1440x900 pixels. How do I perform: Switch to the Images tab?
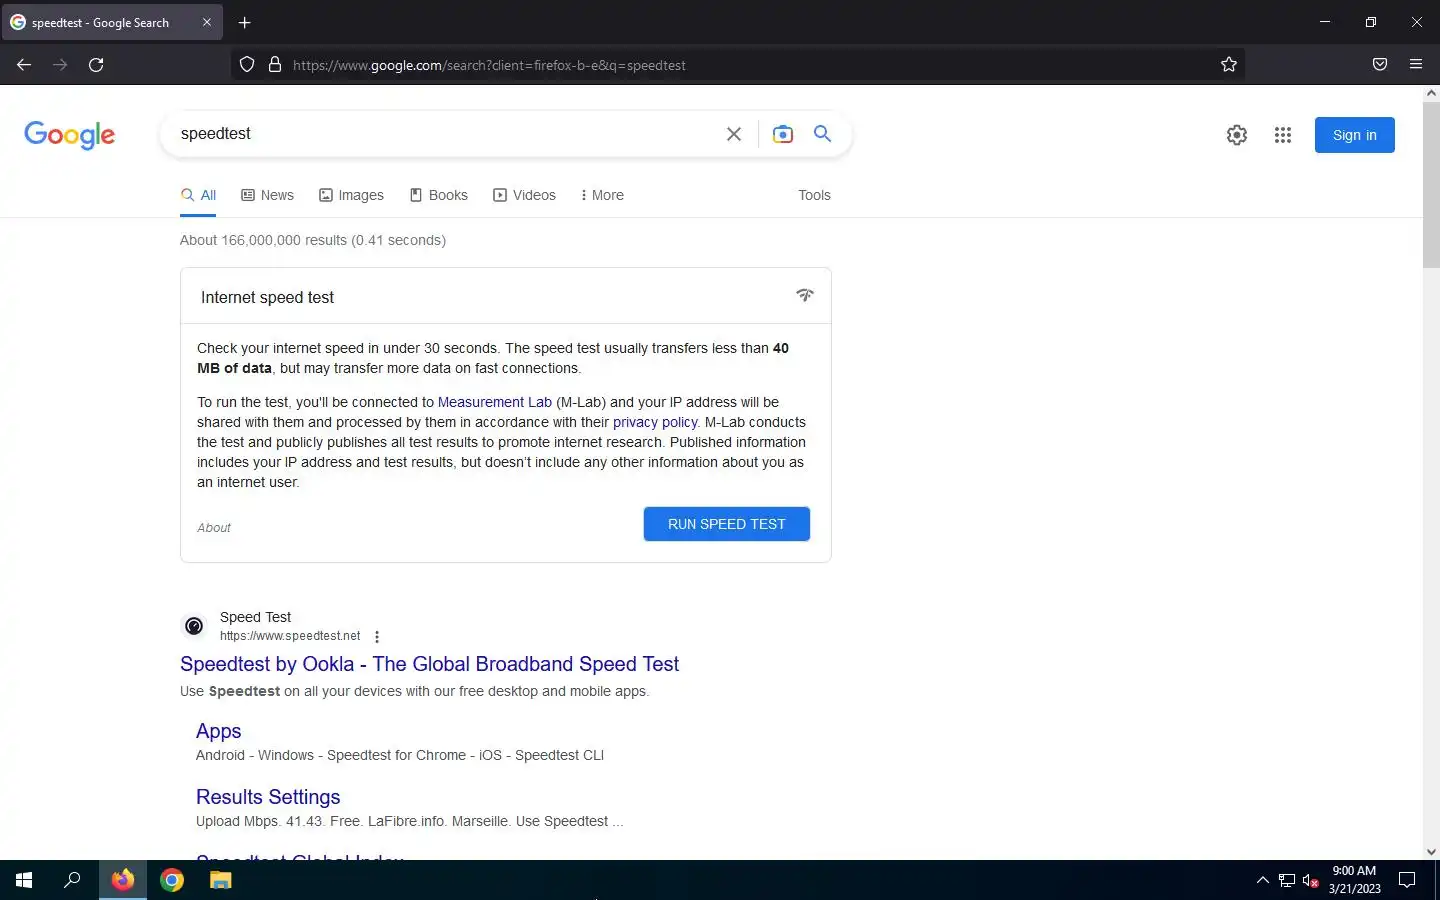pyautogui.click(x=351, y=195)
